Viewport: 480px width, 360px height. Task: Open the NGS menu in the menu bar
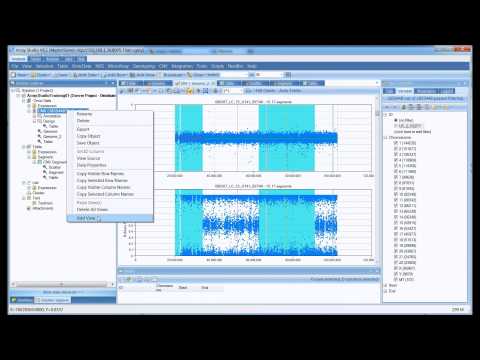click(x=100, y=66)
